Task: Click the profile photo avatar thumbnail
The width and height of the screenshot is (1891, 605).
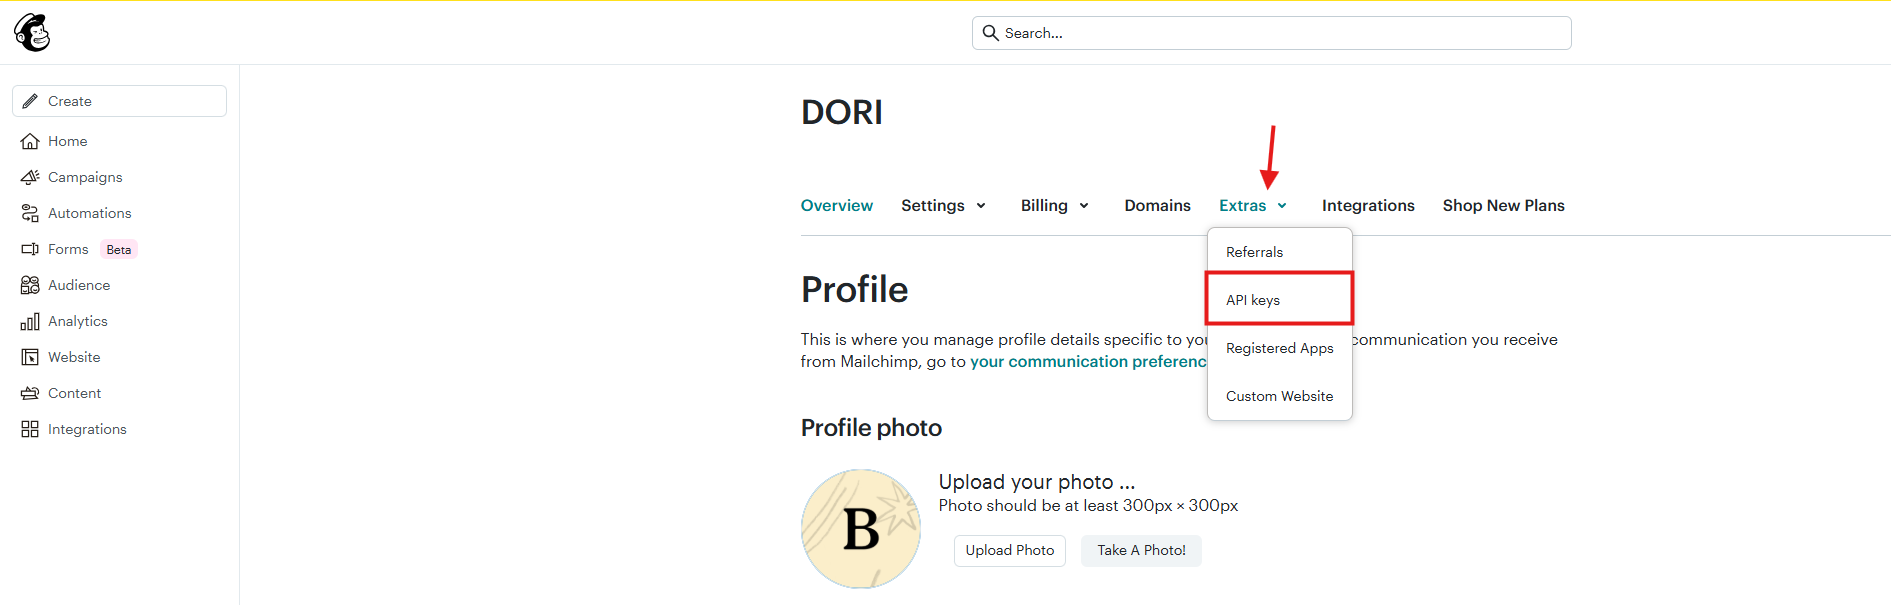Action: (860, 528)
